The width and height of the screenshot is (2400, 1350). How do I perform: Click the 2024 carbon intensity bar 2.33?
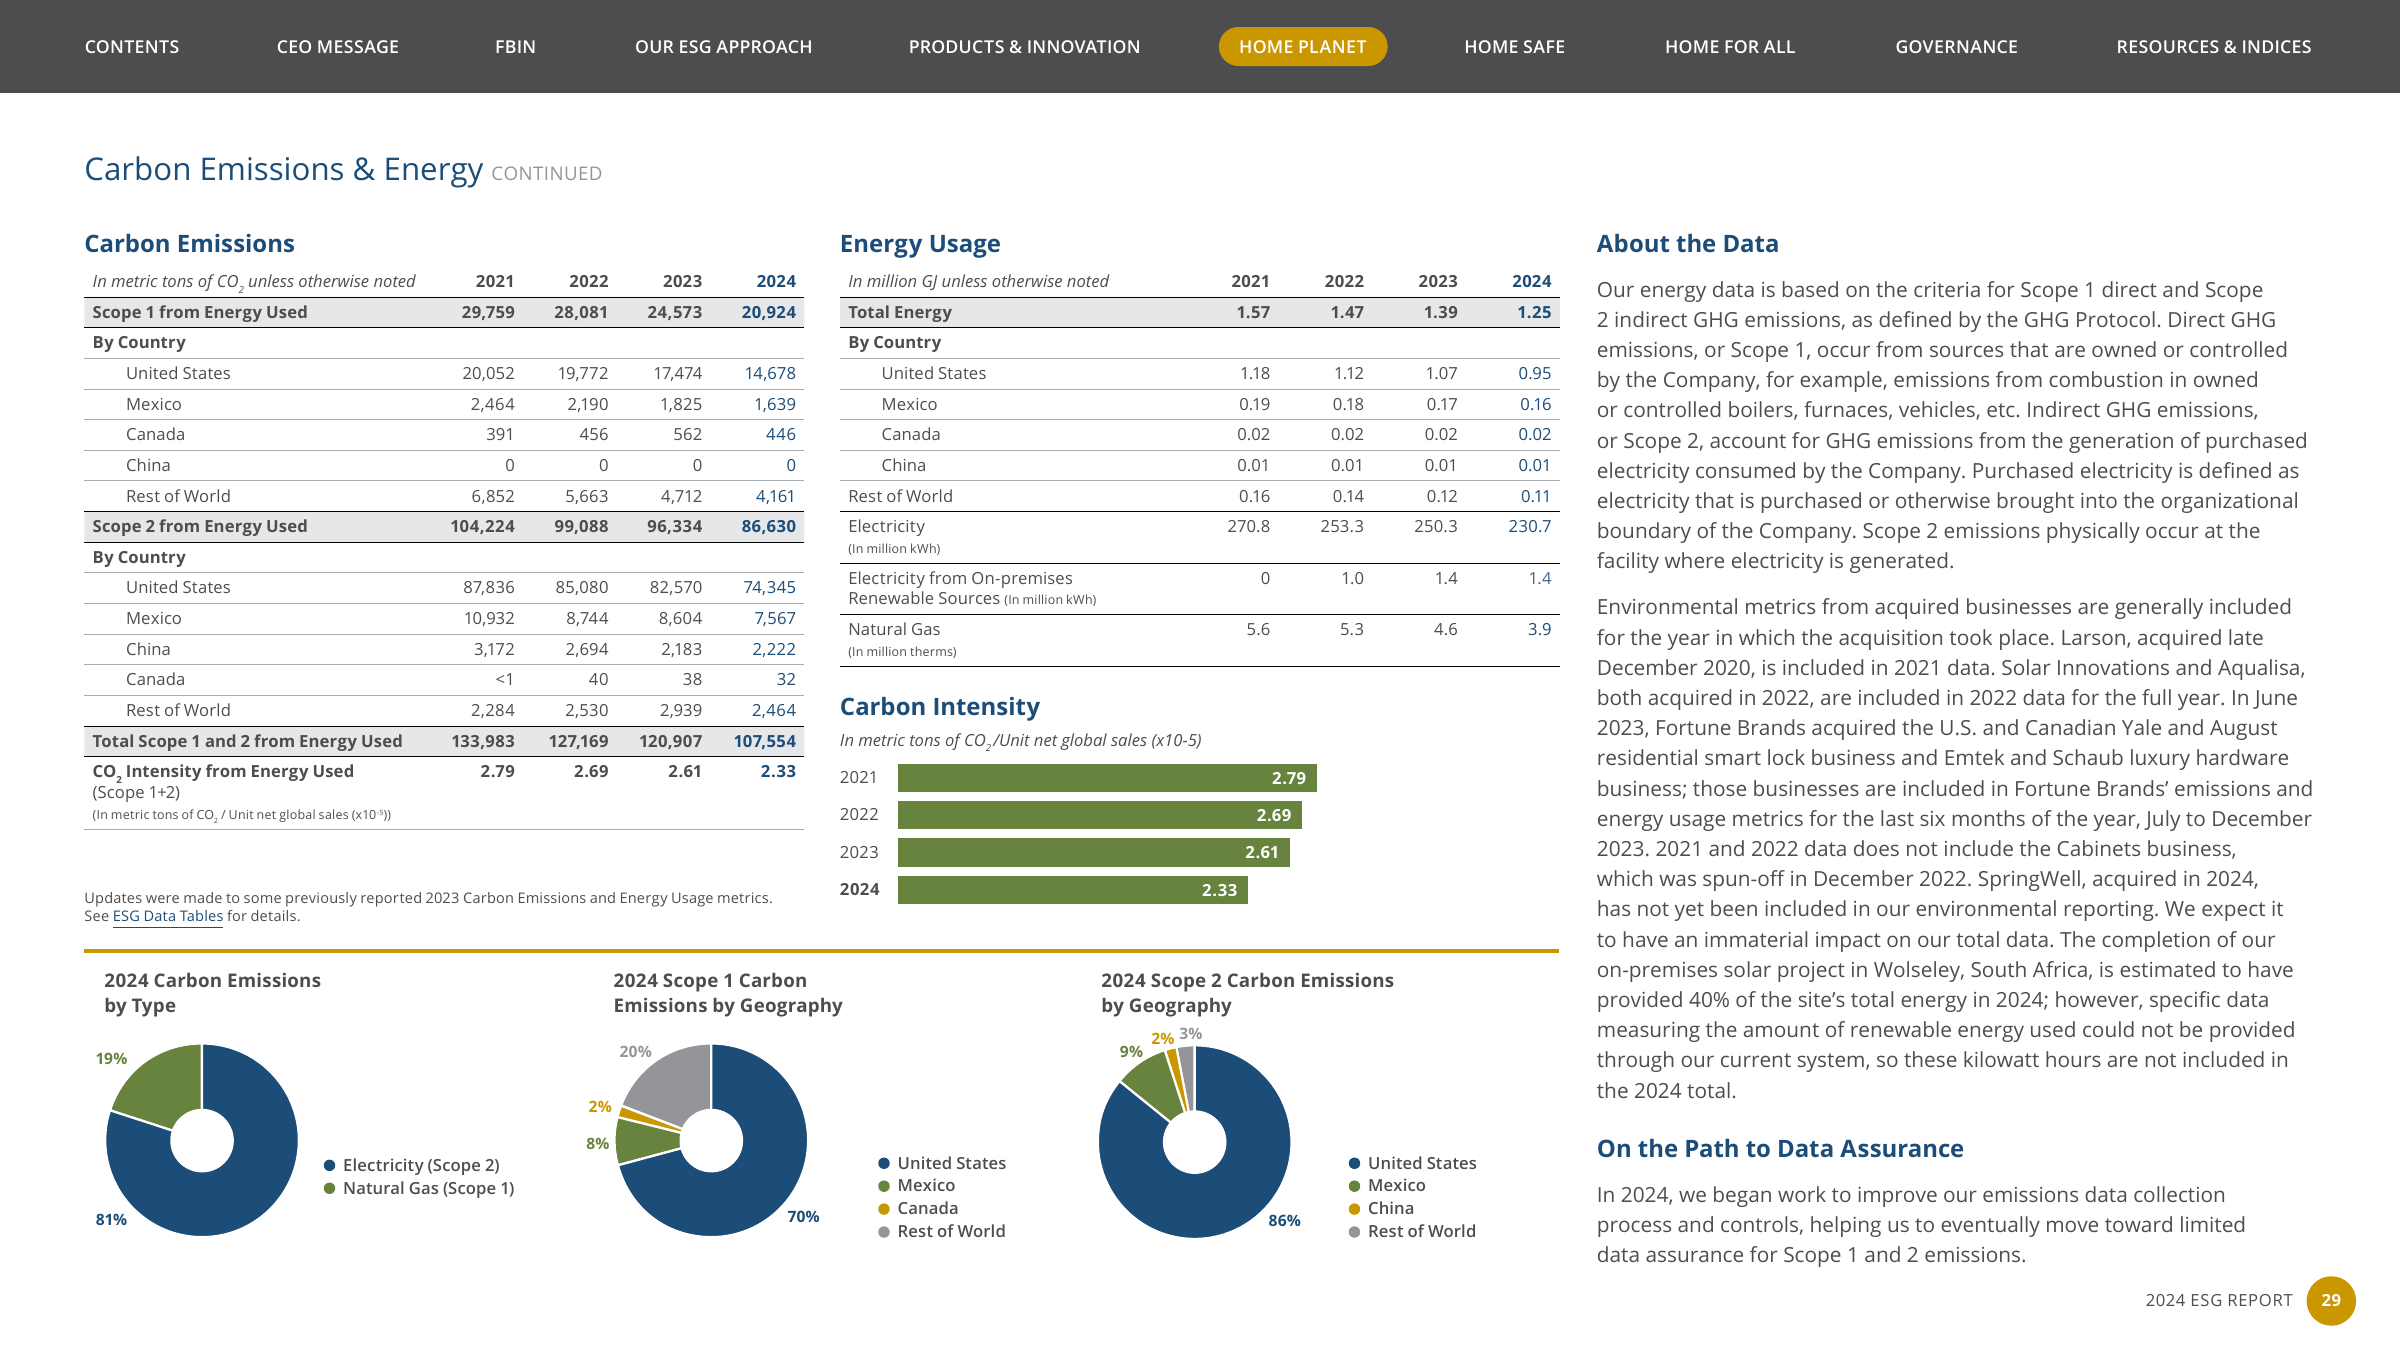tap(1072, 890)
